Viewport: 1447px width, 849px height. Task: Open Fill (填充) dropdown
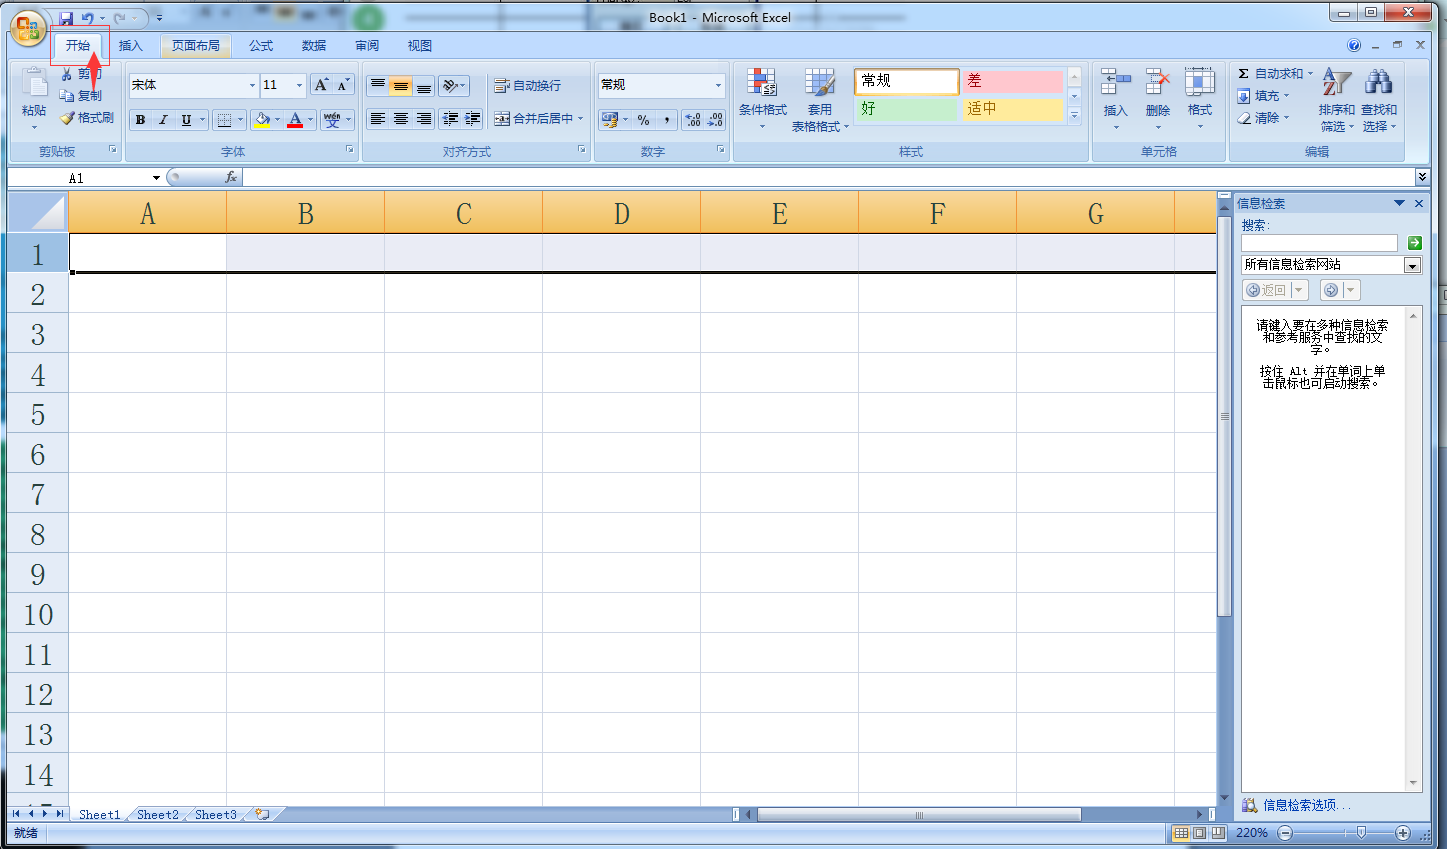coord(1264,96)
